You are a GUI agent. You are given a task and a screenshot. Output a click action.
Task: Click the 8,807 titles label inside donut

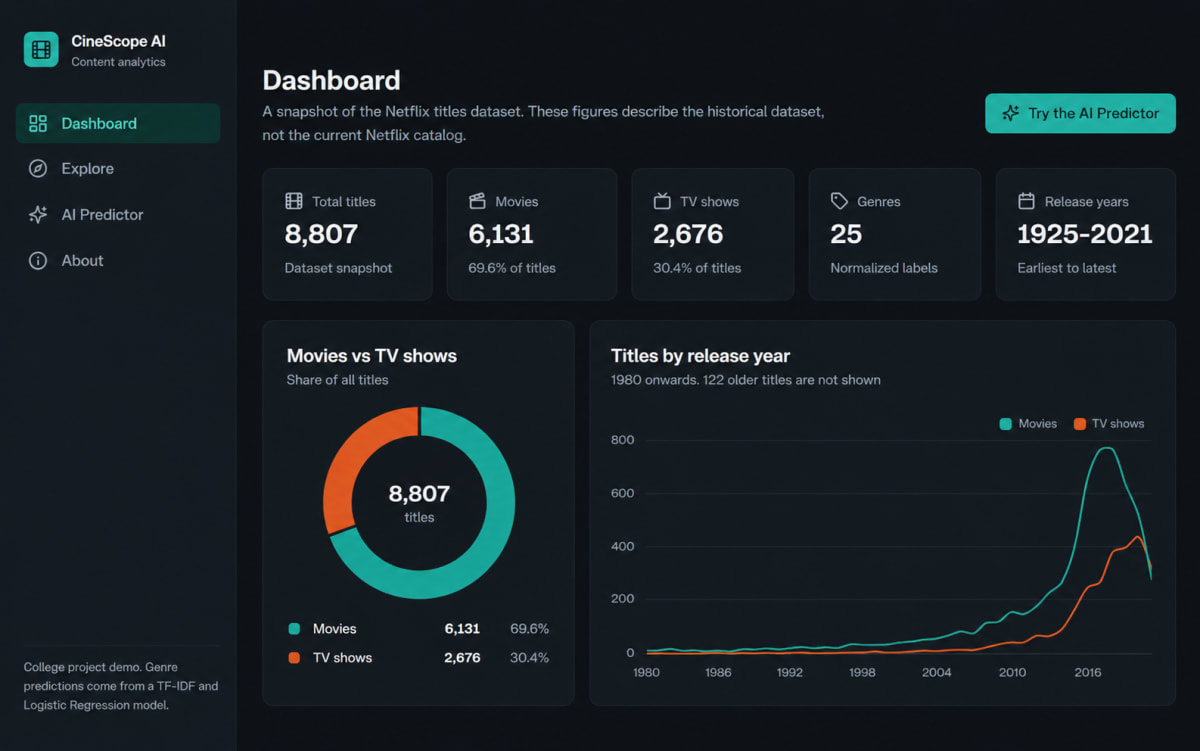click(419, 503)
